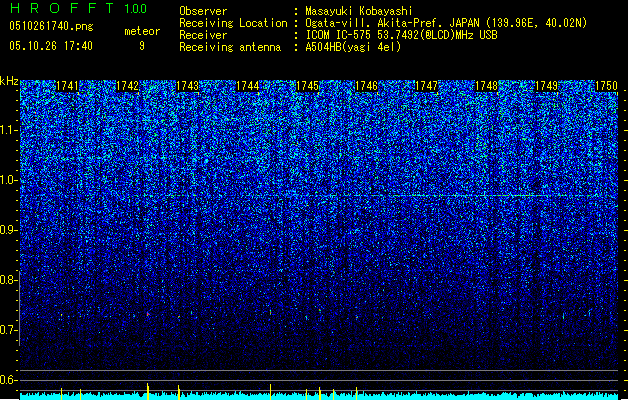Click the 1745 time marker
The image size is (629, 400).
307,86
